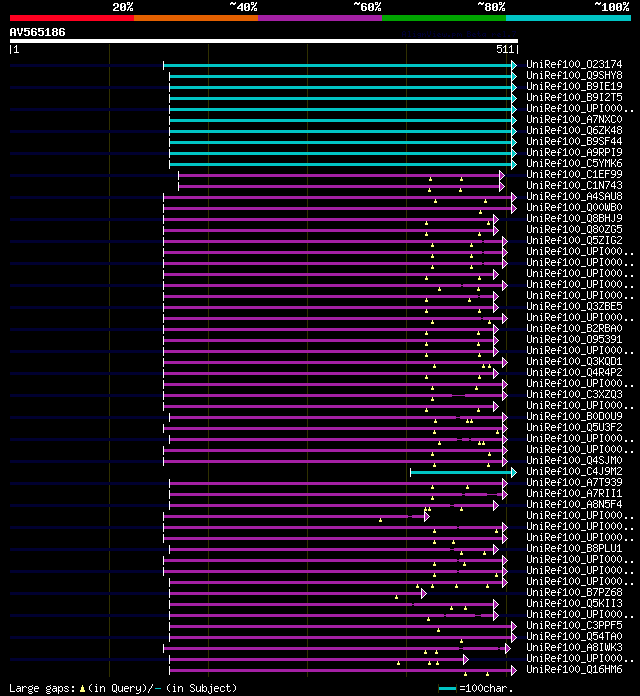Click the cyan alignment bar for UniRef100_O23174
This screenshot has height=696, width=640.
[x=340, y=65]
